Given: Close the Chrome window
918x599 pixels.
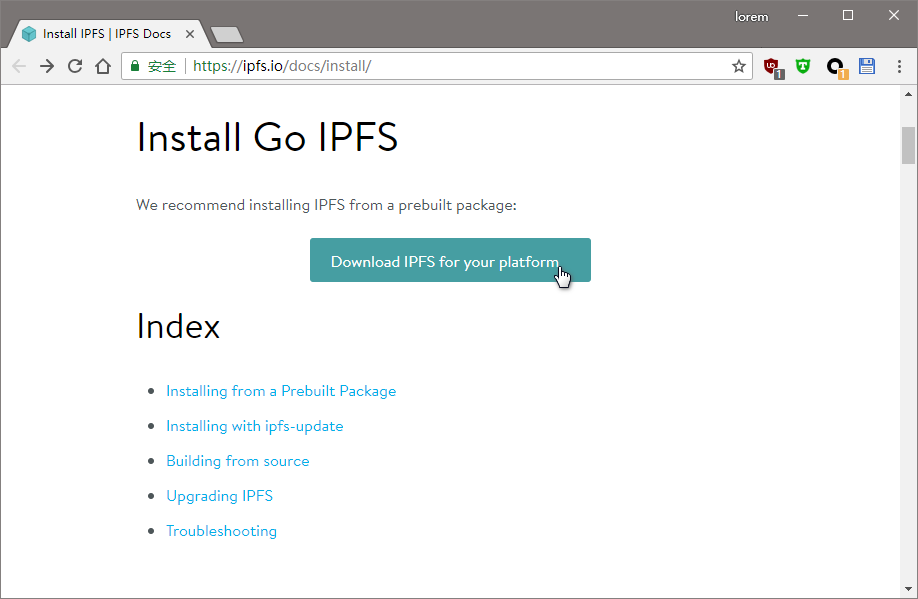Looking at the screenshot, I should tap(893, 16).
